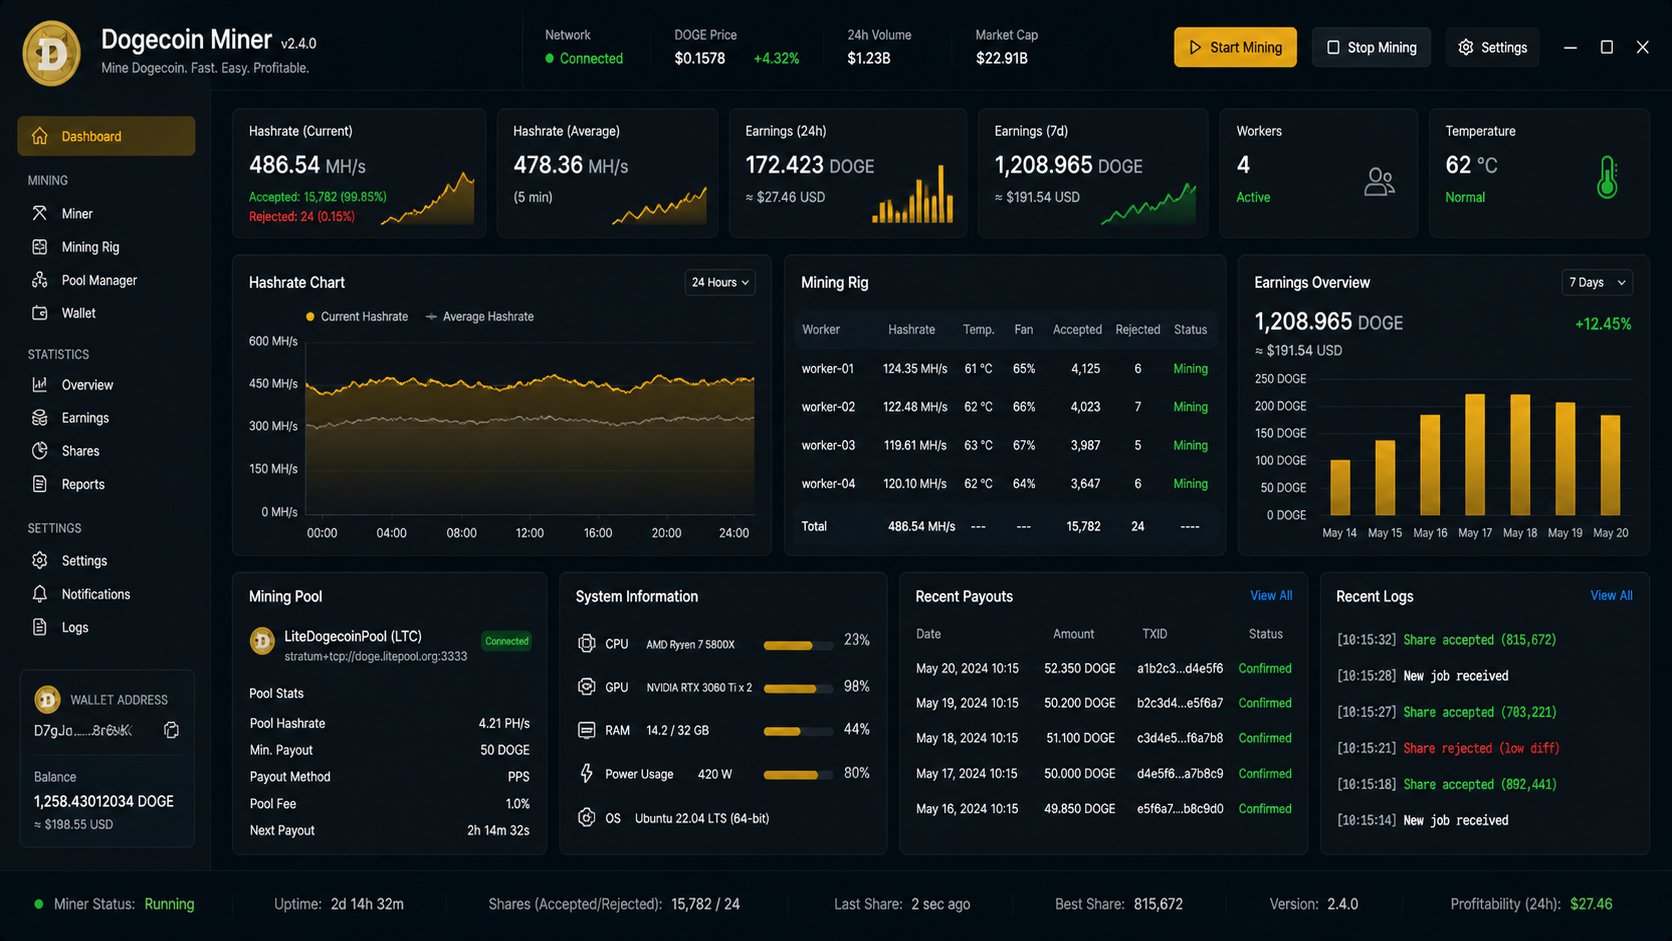Click the Miner pickaxe icon in sidebar

pos(40,213)
